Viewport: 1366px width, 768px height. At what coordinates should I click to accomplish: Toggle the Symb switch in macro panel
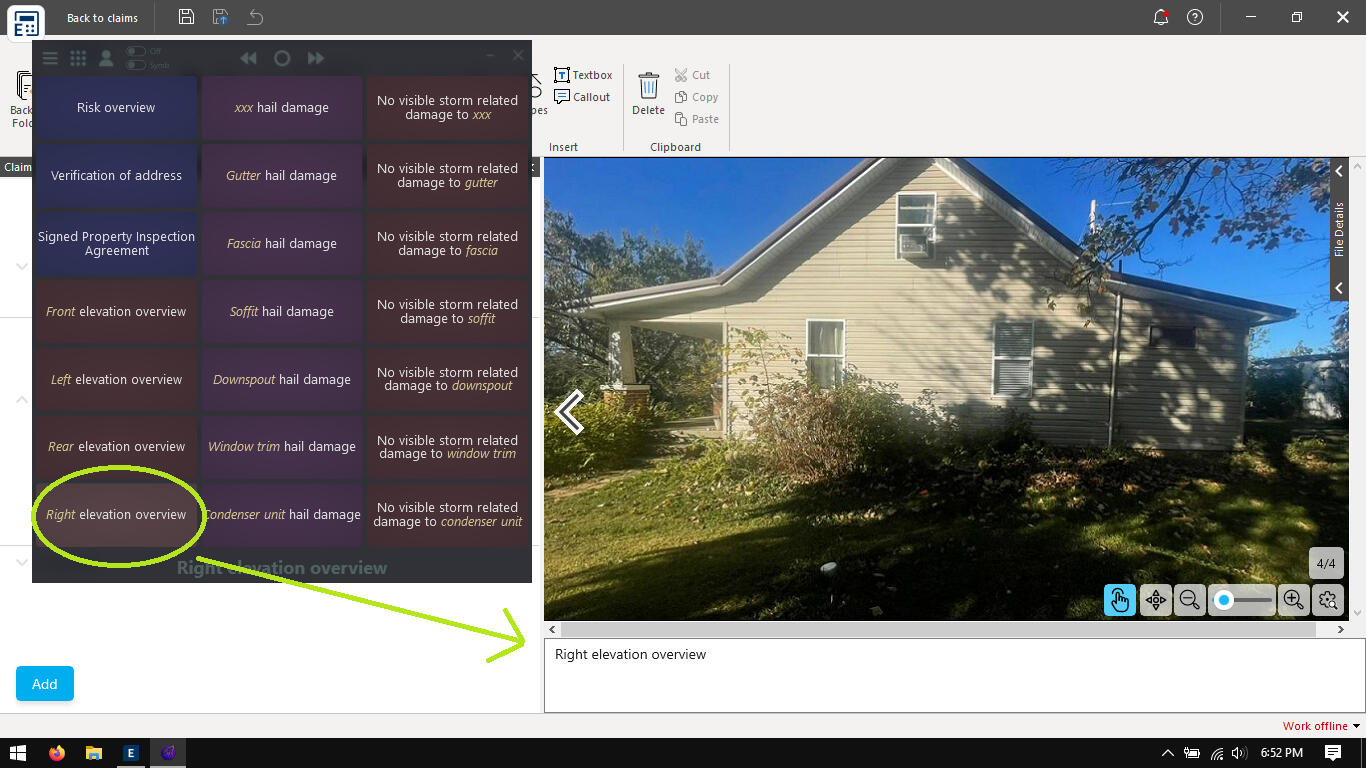(x=135, y=65)
